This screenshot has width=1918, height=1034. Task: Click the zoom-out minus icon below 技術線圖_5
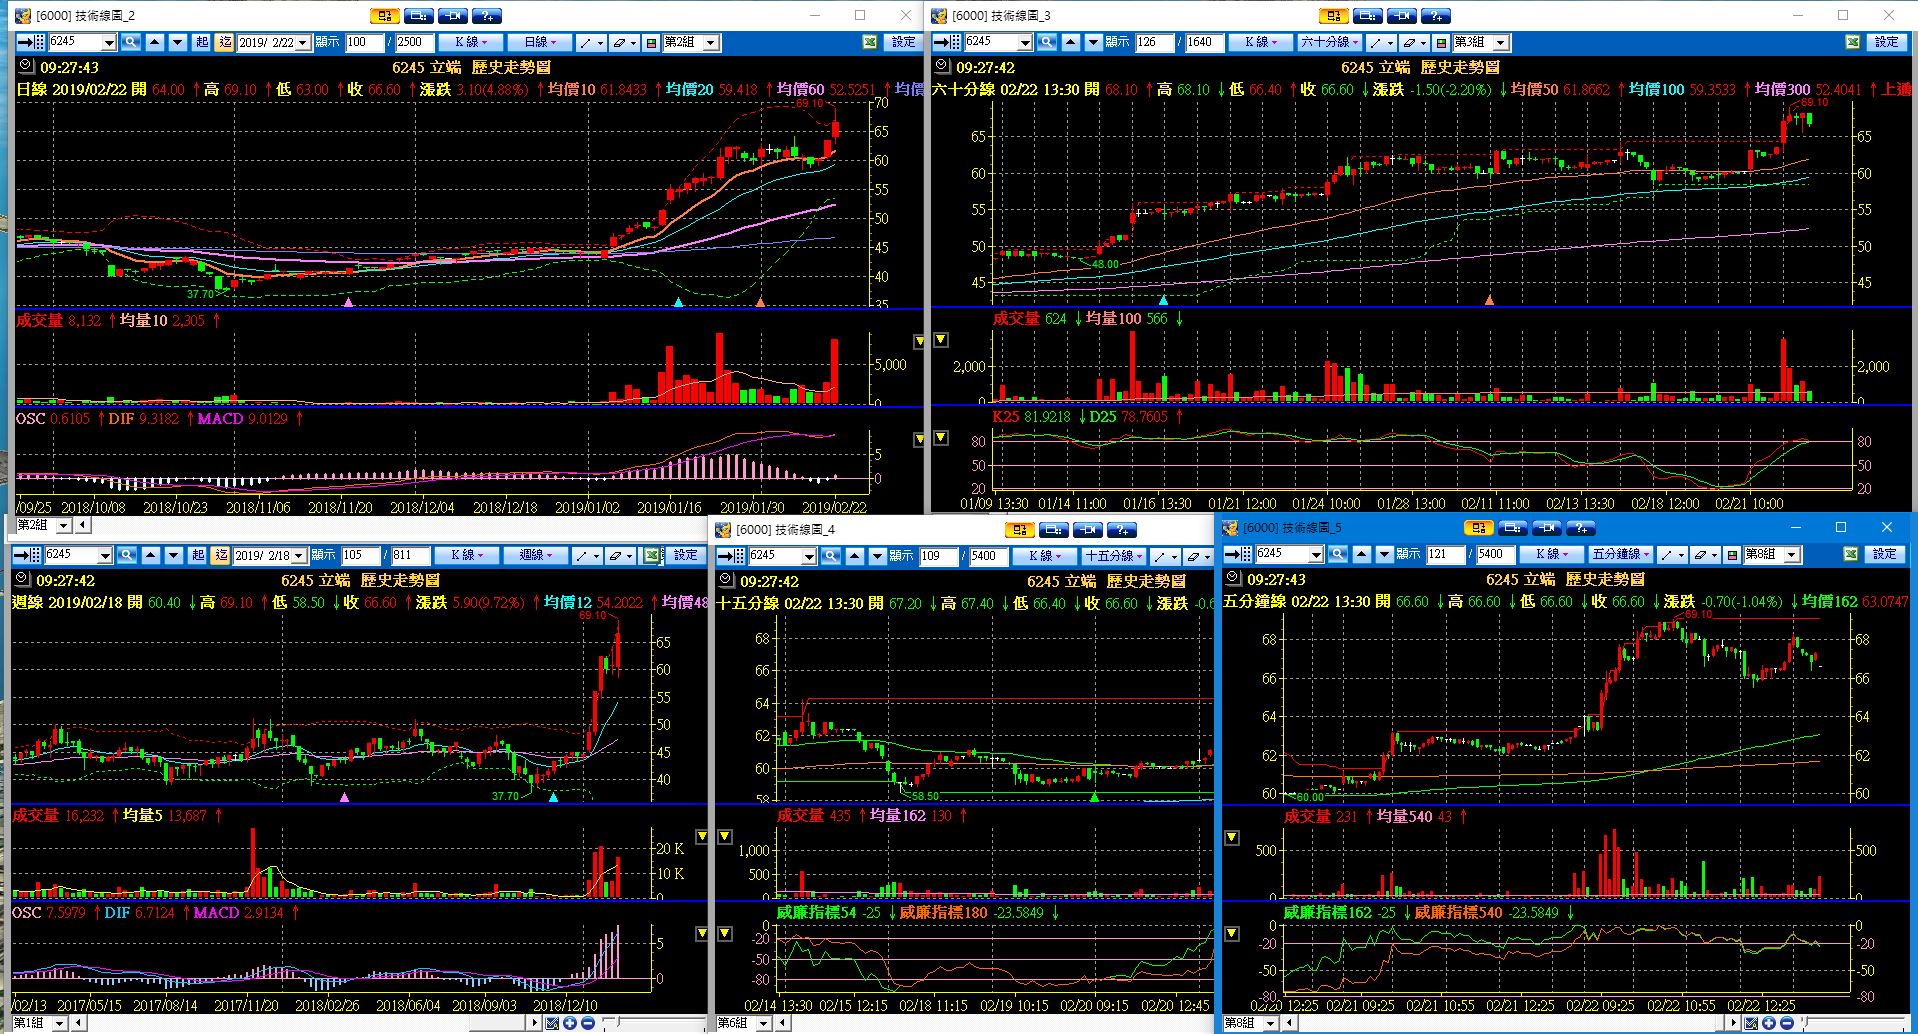pyautogui.click(x=1786, y=1023)
